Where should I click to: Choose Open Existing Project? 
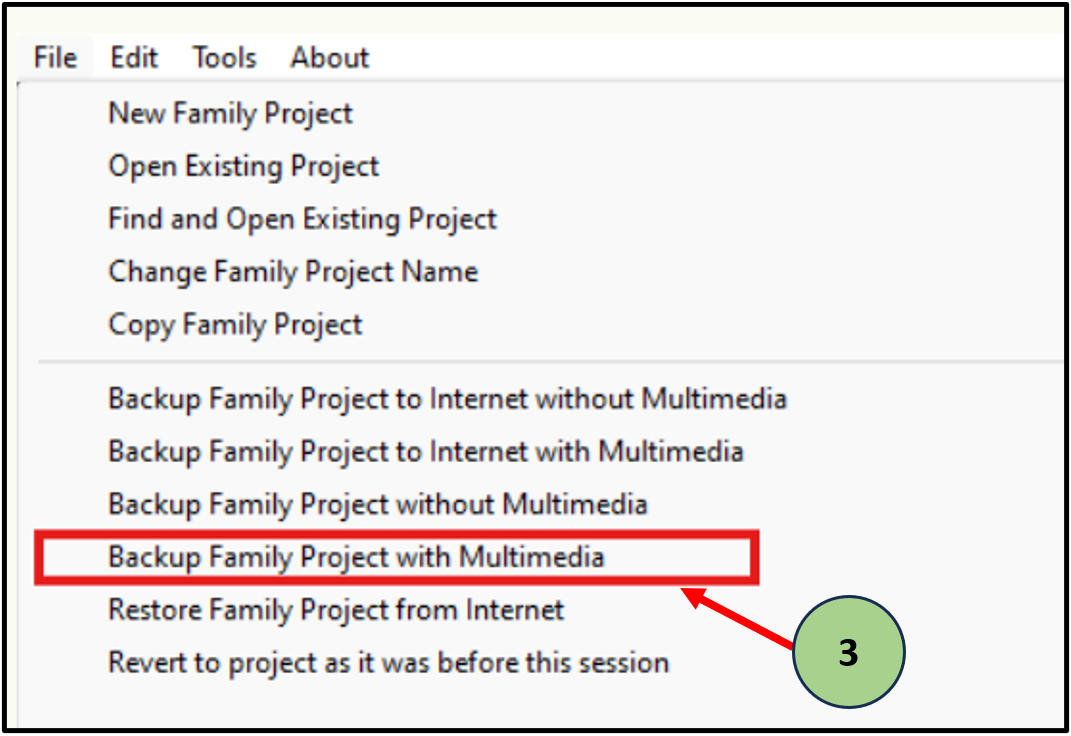(244, 166)
